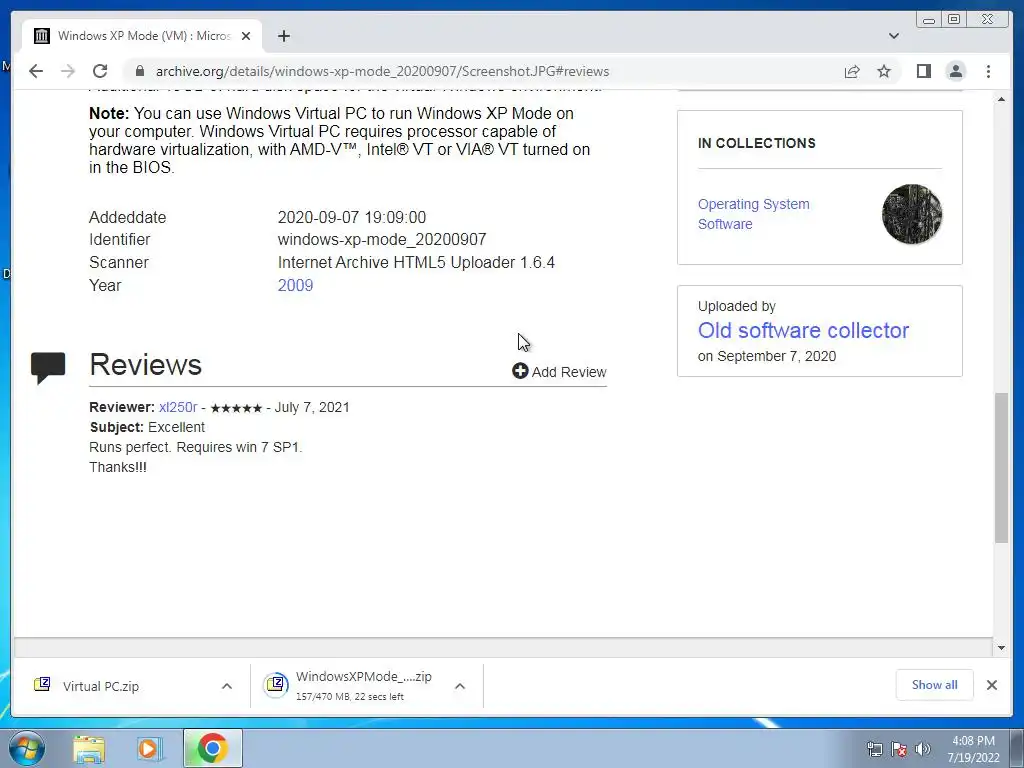Open the taskbar clock showing 4:08 PM
This screenshot has width=1024, height=768.
pyautogui.click(x=974, y=749)
